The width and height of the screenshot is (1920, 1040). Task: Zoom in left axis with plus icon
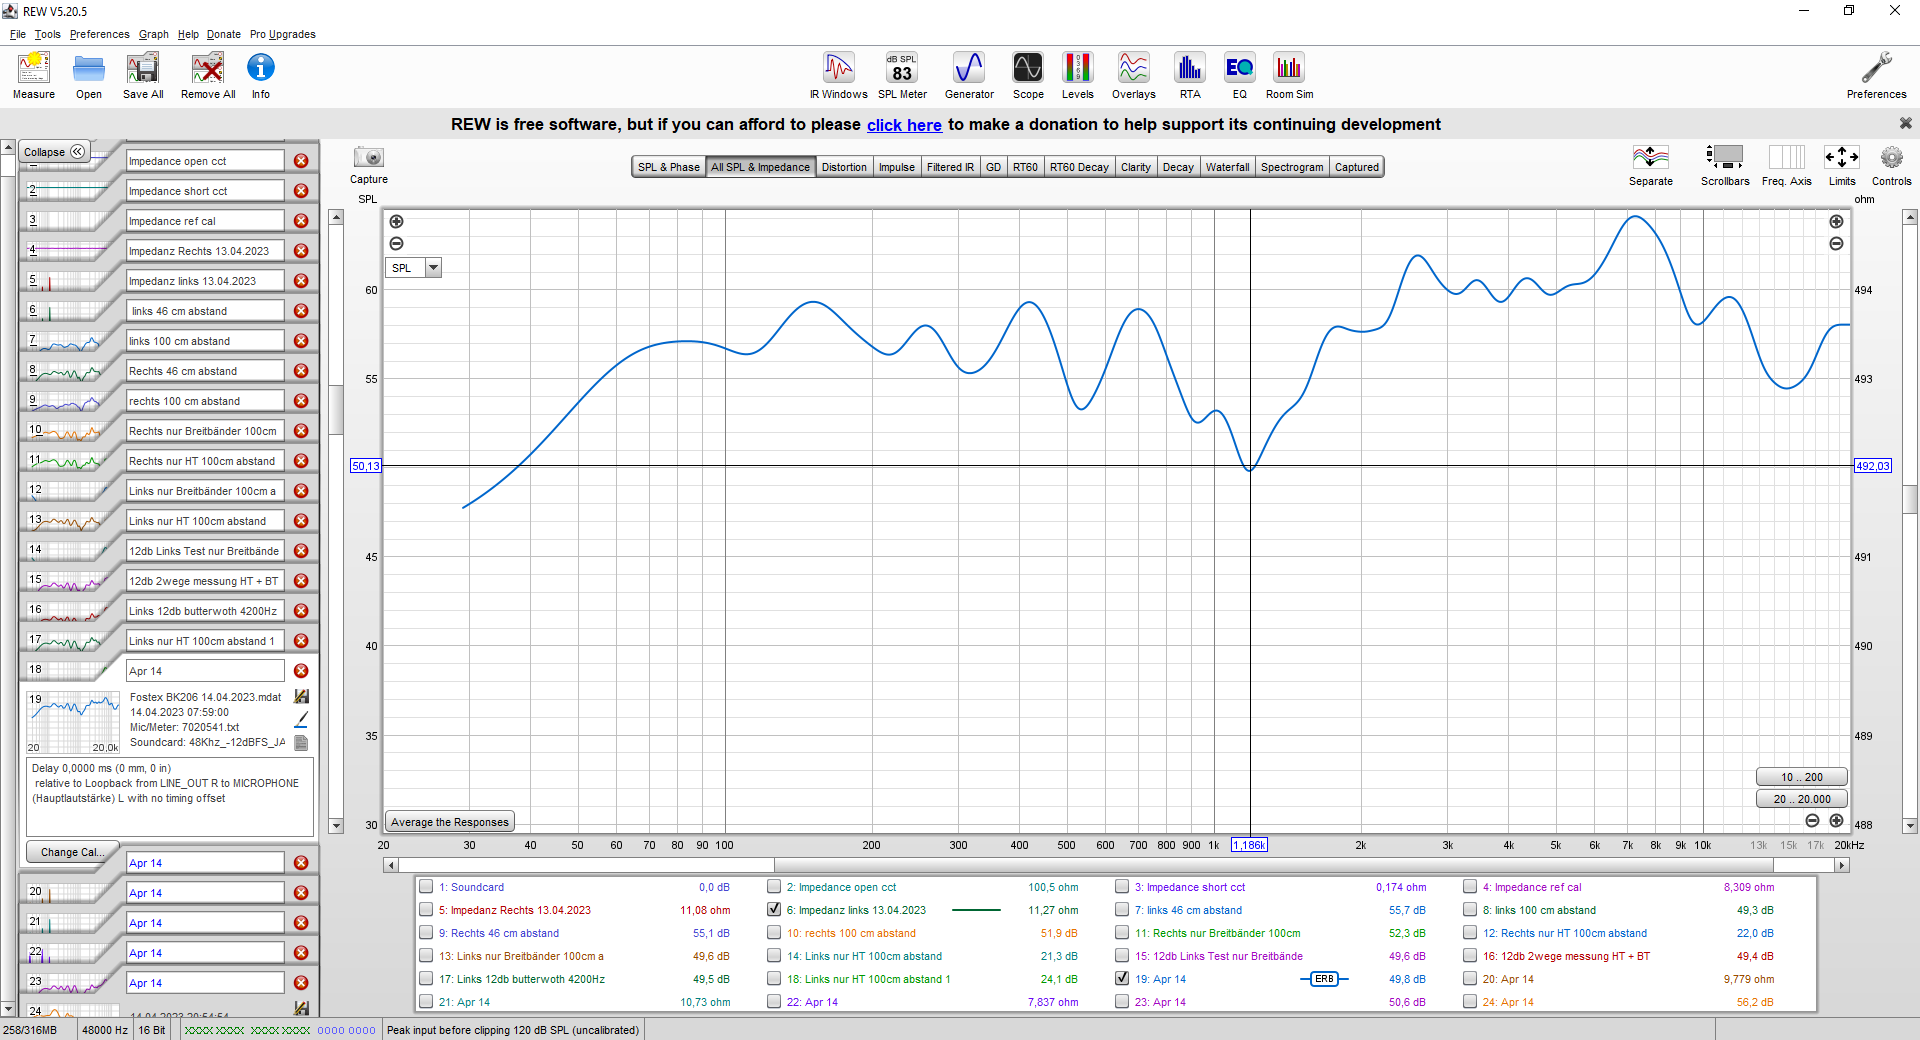pos(396,222)
